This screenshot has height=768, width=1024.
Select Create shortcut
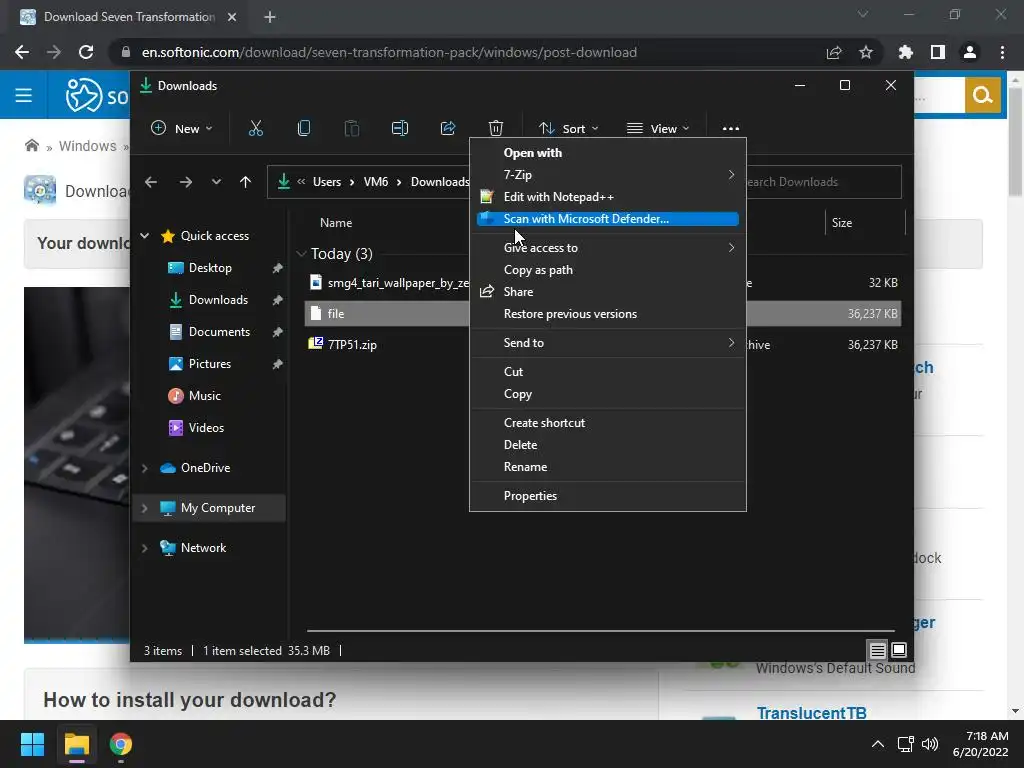coord(608,423)
